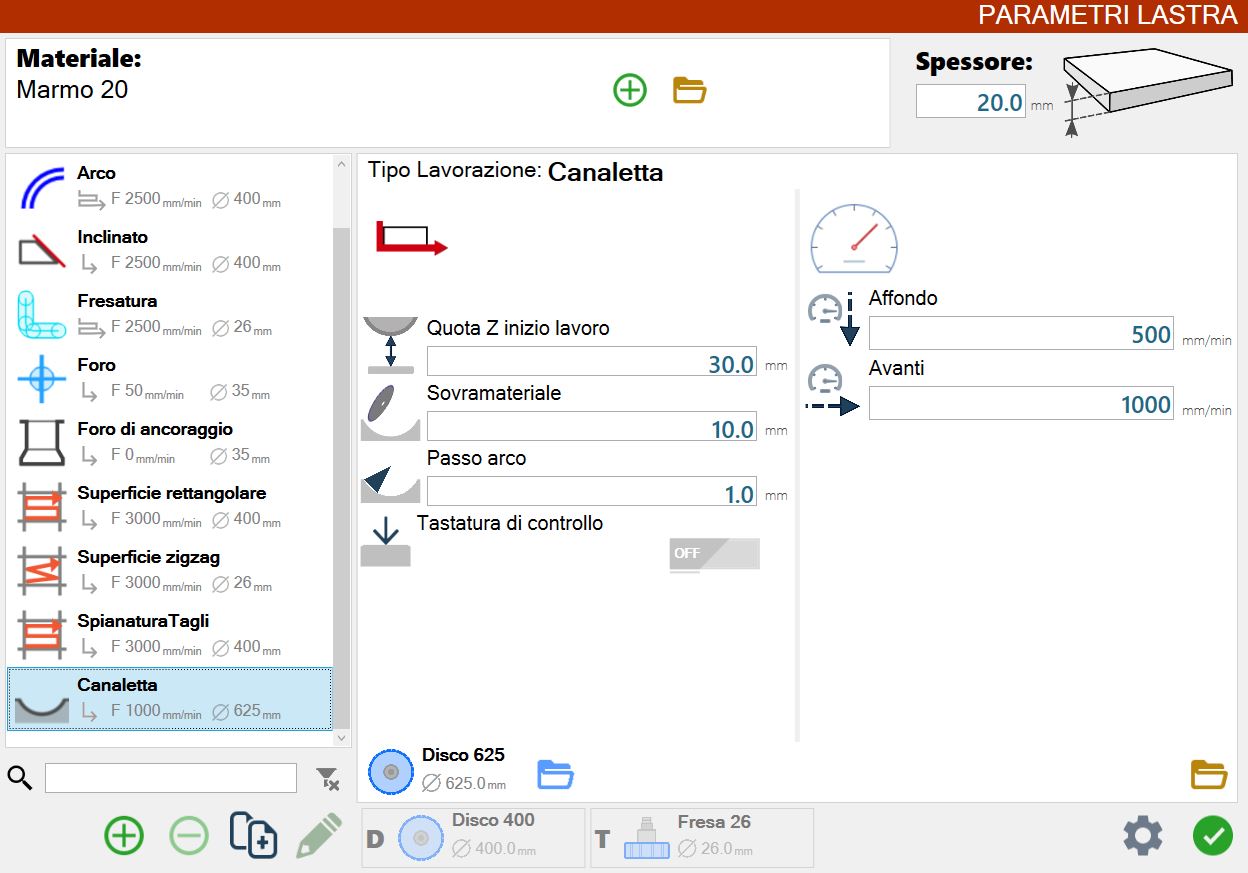The image size is (1248, 873).
Task: Select the Disco 400 tool button
Action: [x=473, y=837]
